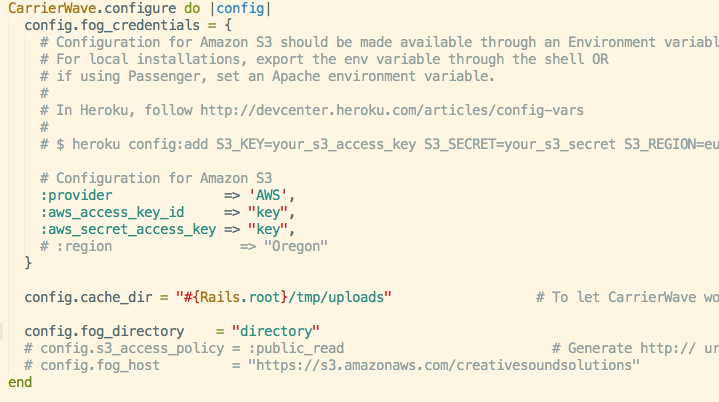
Task: Click the heroku config:add command comment
Action: tap(379, 144)
